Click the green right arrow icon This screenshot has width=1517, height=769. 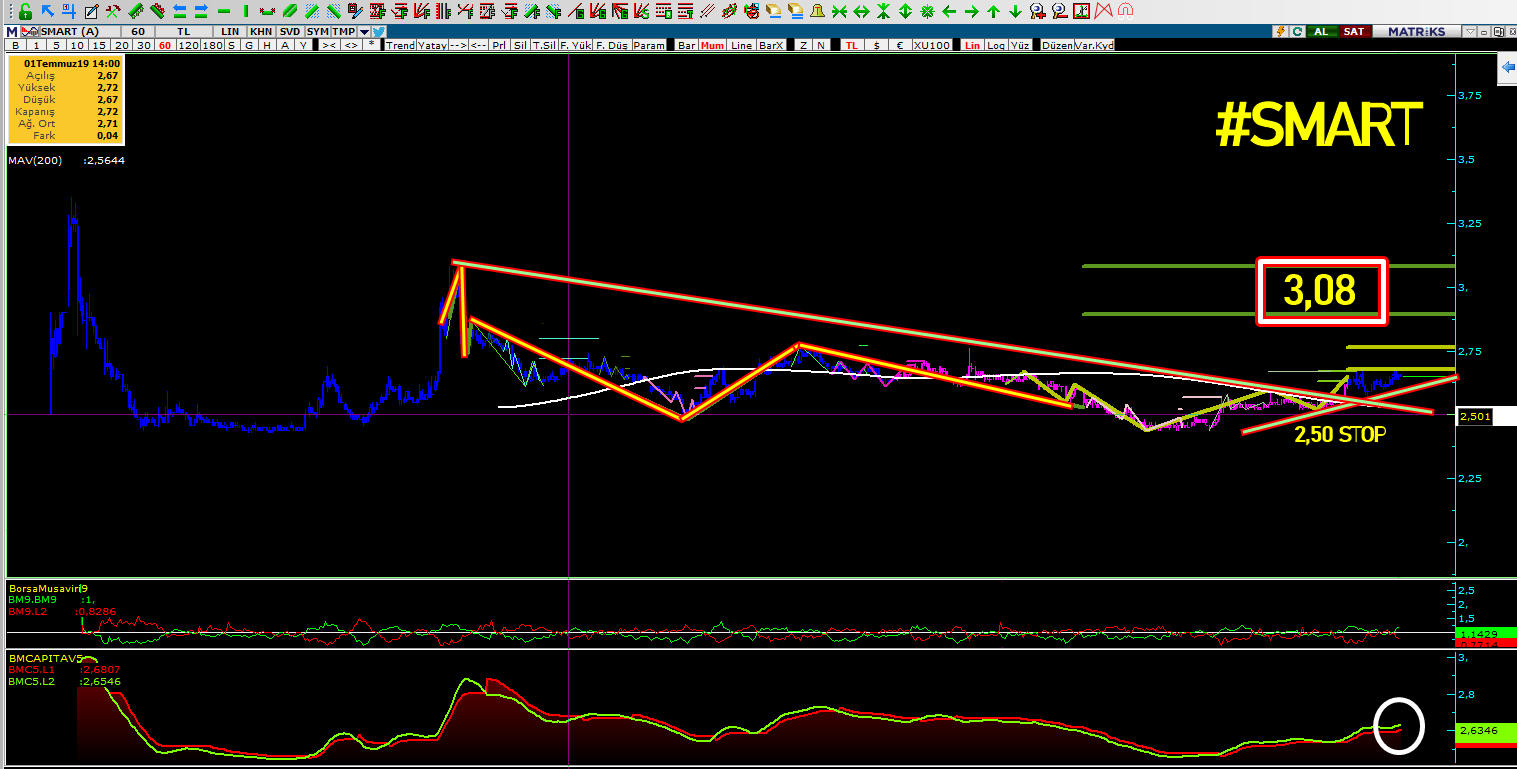tap(971, 11)
